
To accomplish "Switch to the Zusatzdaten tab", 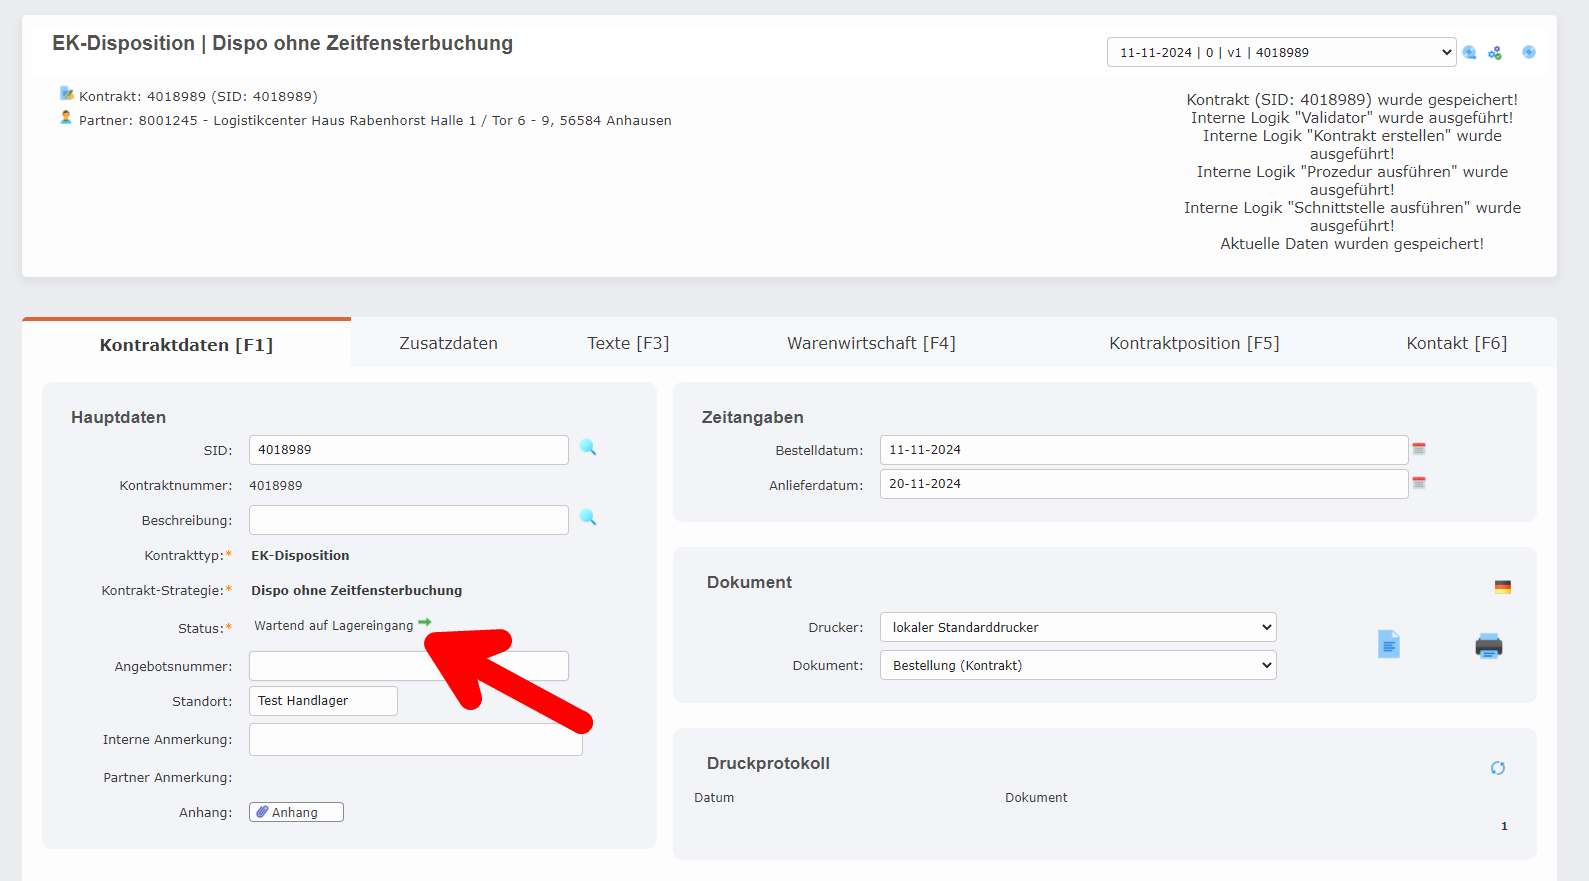I will tap(448, 343).
